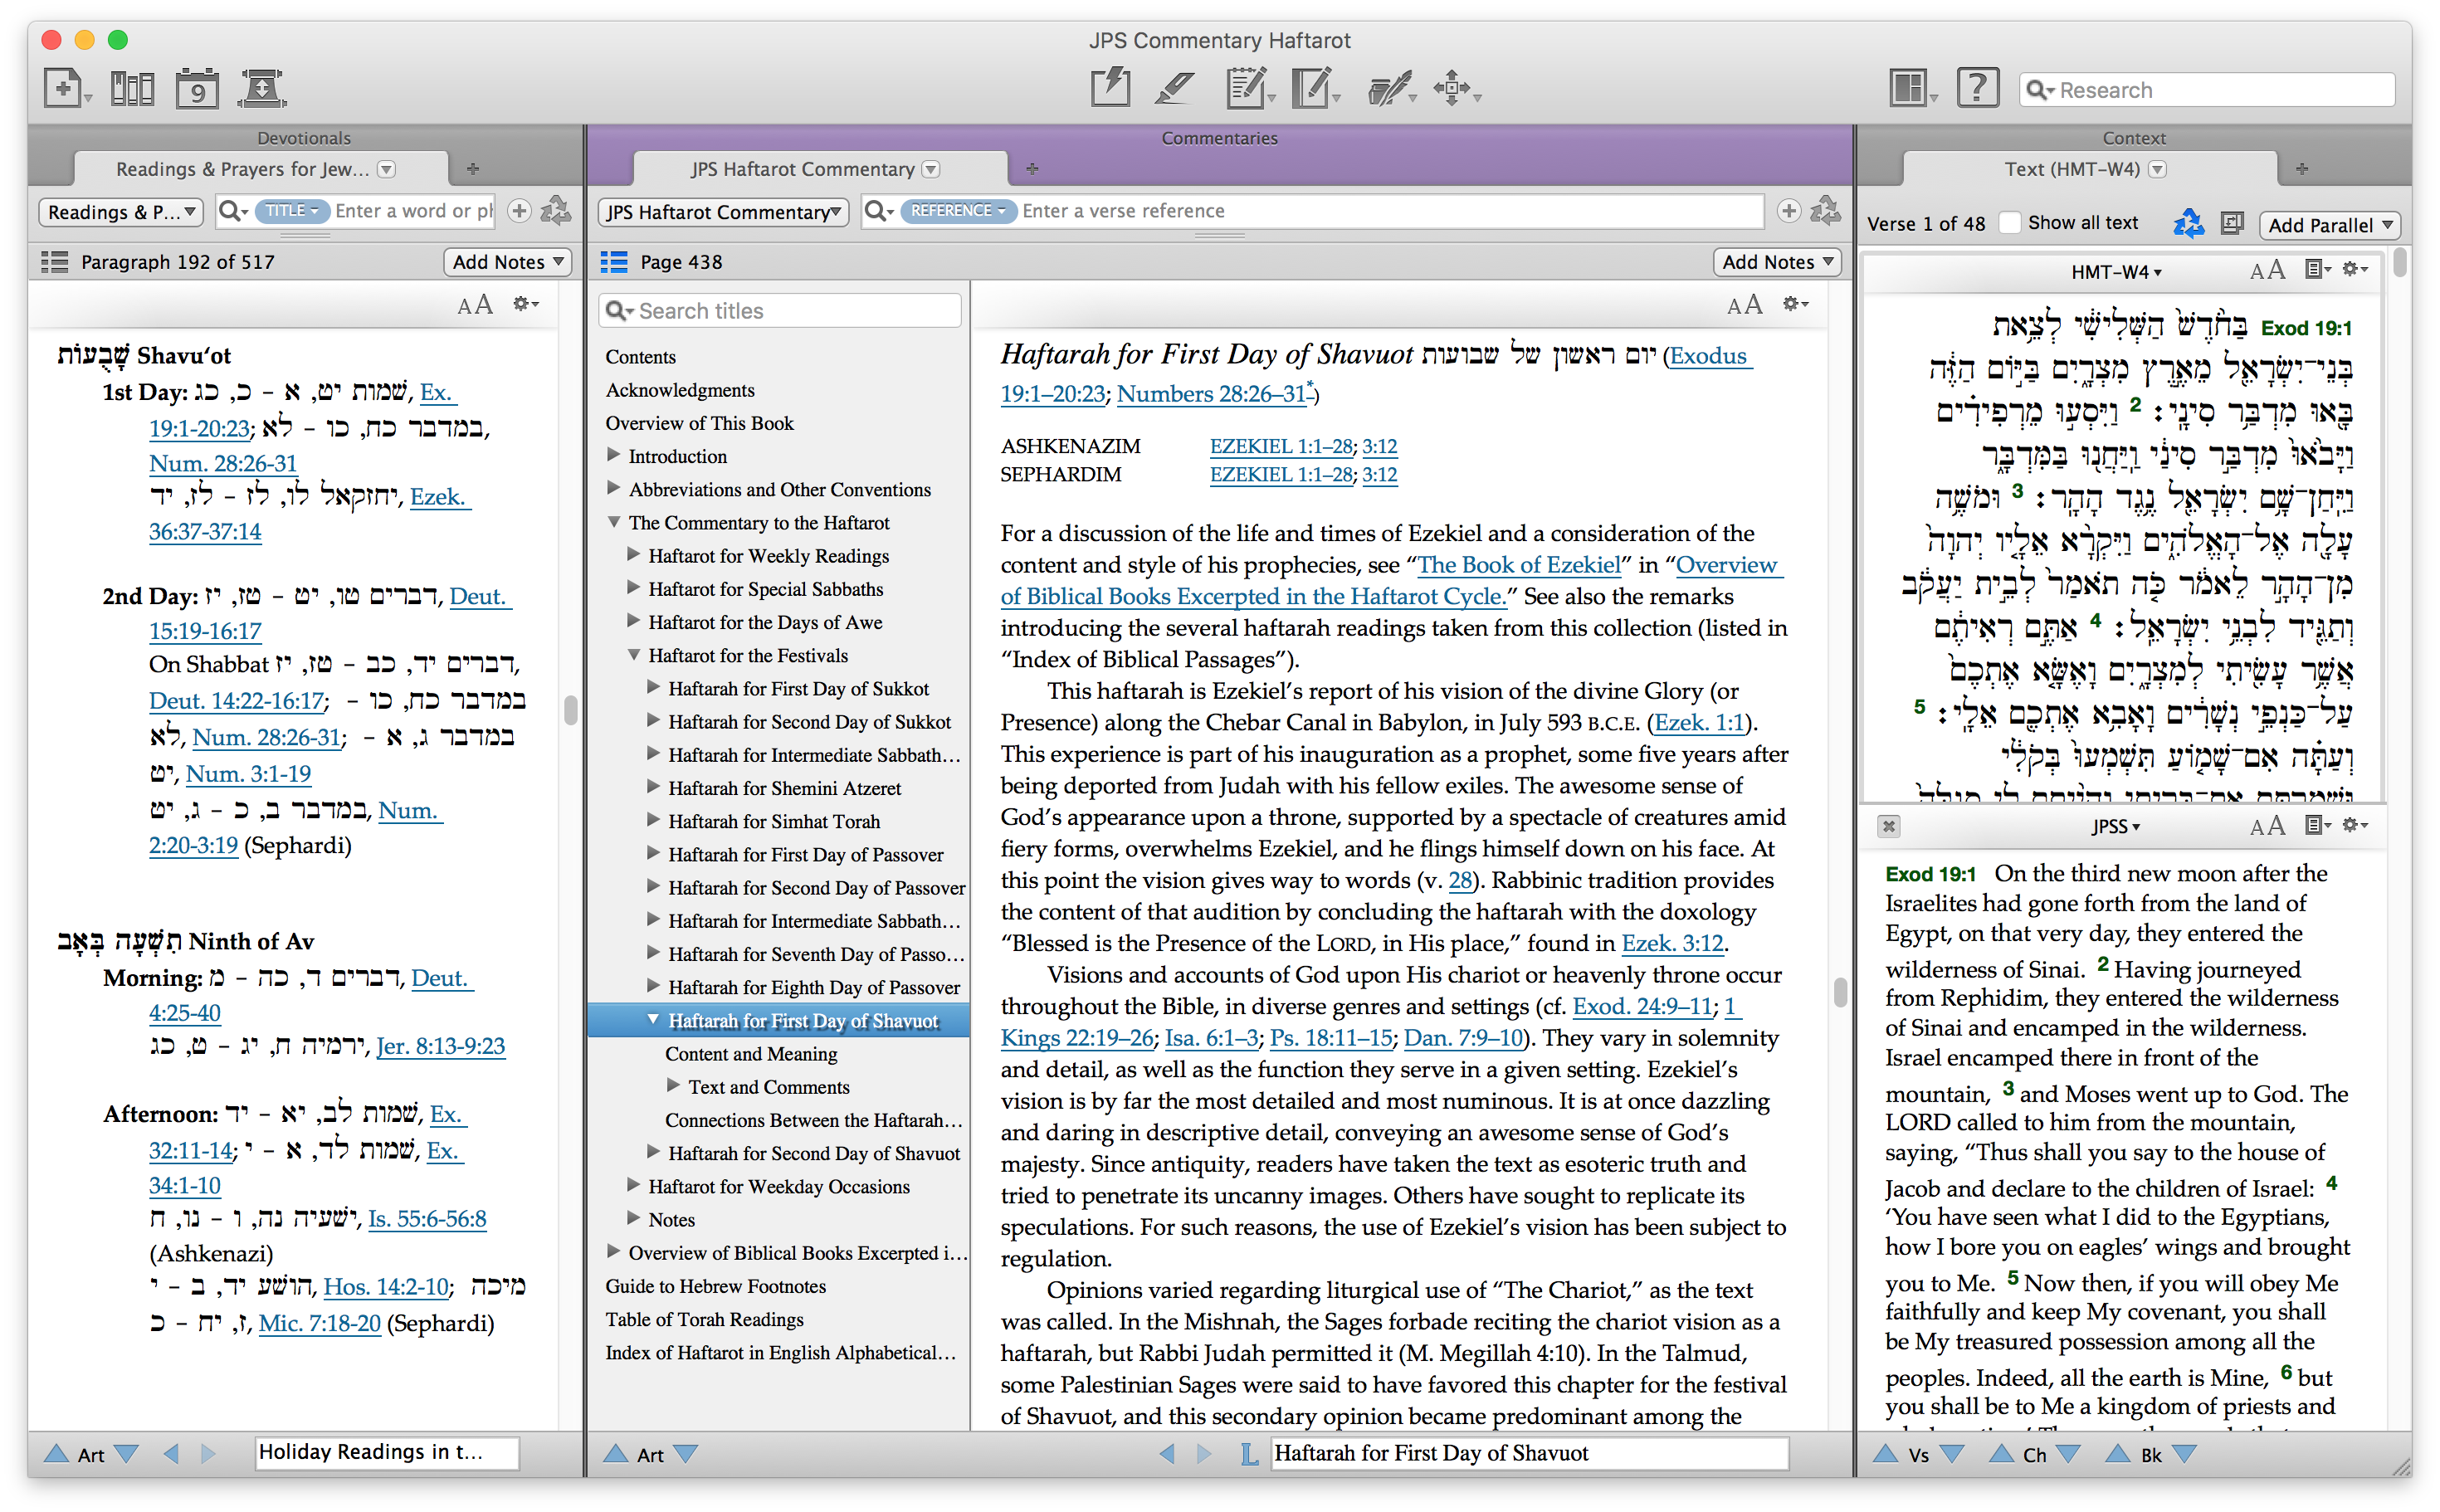2440x1512 pixels.
Task: Click the detach window icon near Add Parallel
Action: click(2232, 223)
